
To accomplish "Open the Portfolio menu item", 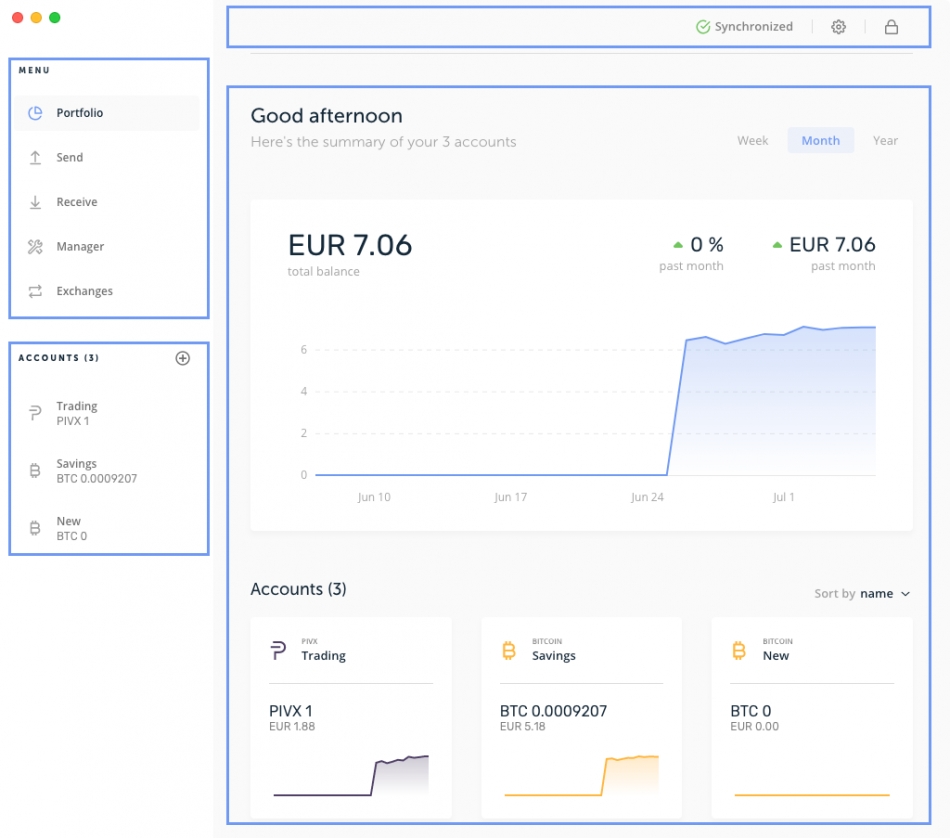I will [107, 113].
